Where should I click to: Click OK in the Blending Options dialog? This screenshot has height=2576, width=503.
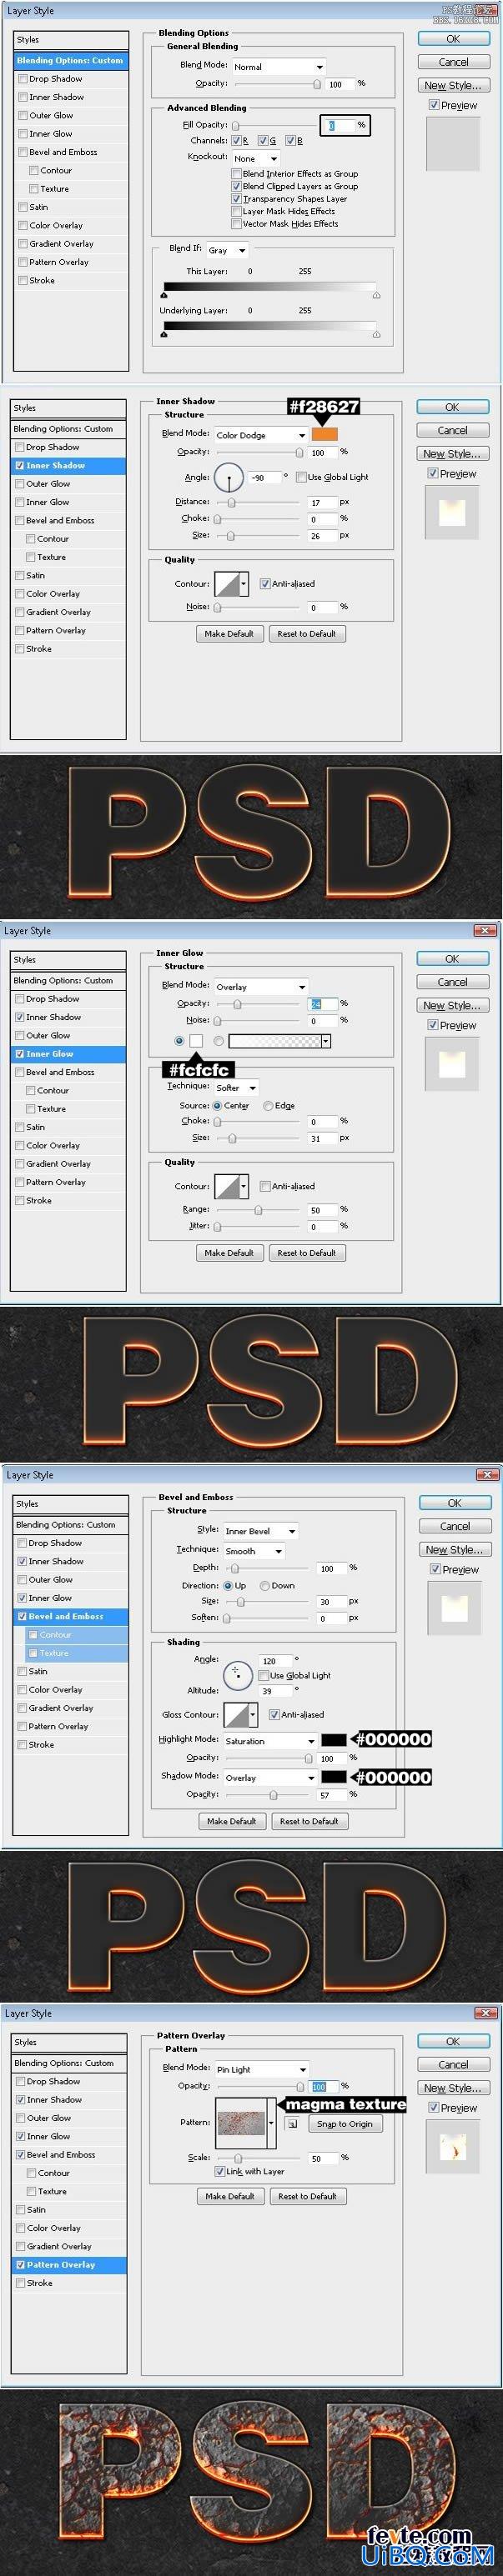[453, 39]
